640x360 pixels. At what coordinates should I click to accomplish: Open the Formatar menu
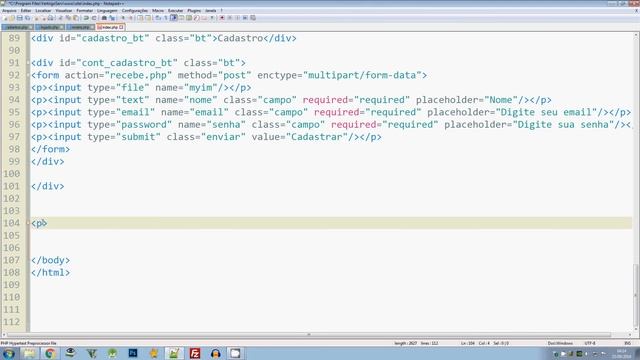[84, 11]
